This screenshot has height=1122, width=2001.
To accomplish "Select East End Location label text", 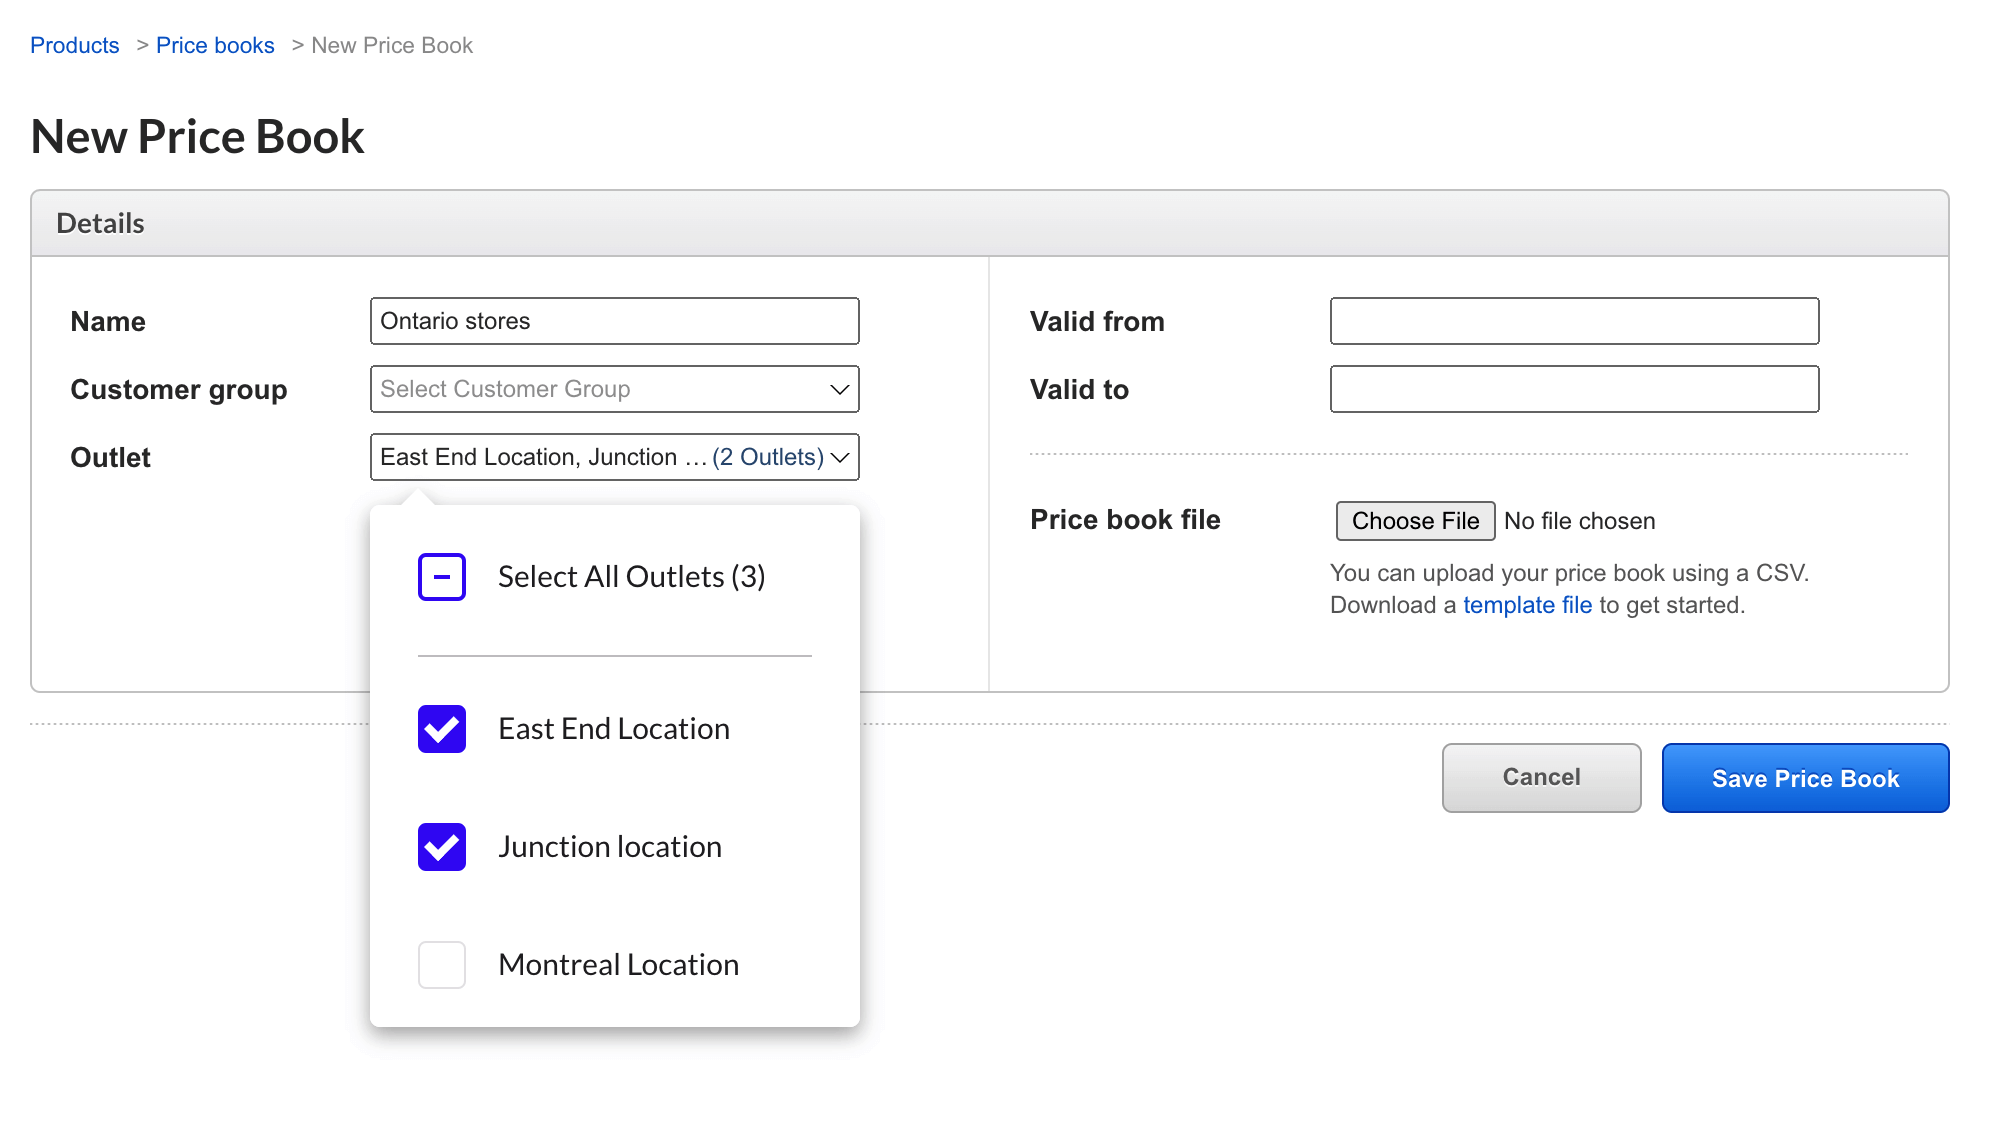I will point(614,729).
